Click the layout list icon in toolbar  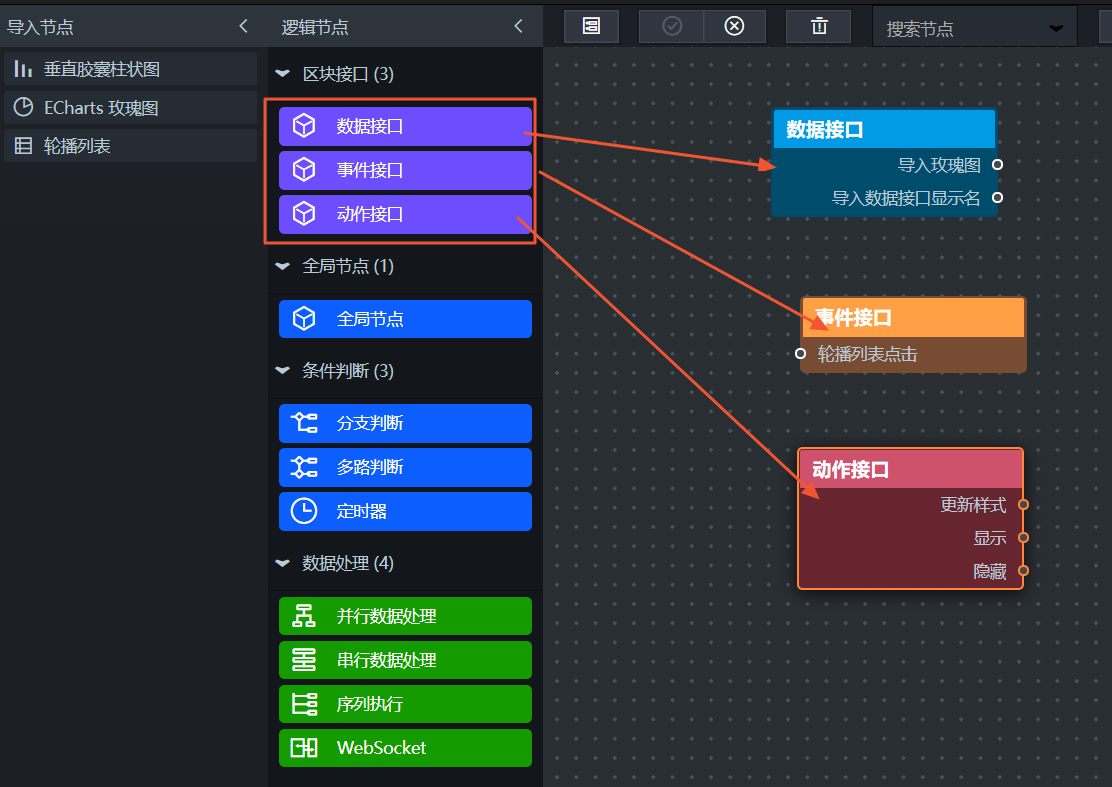point(591,27)
